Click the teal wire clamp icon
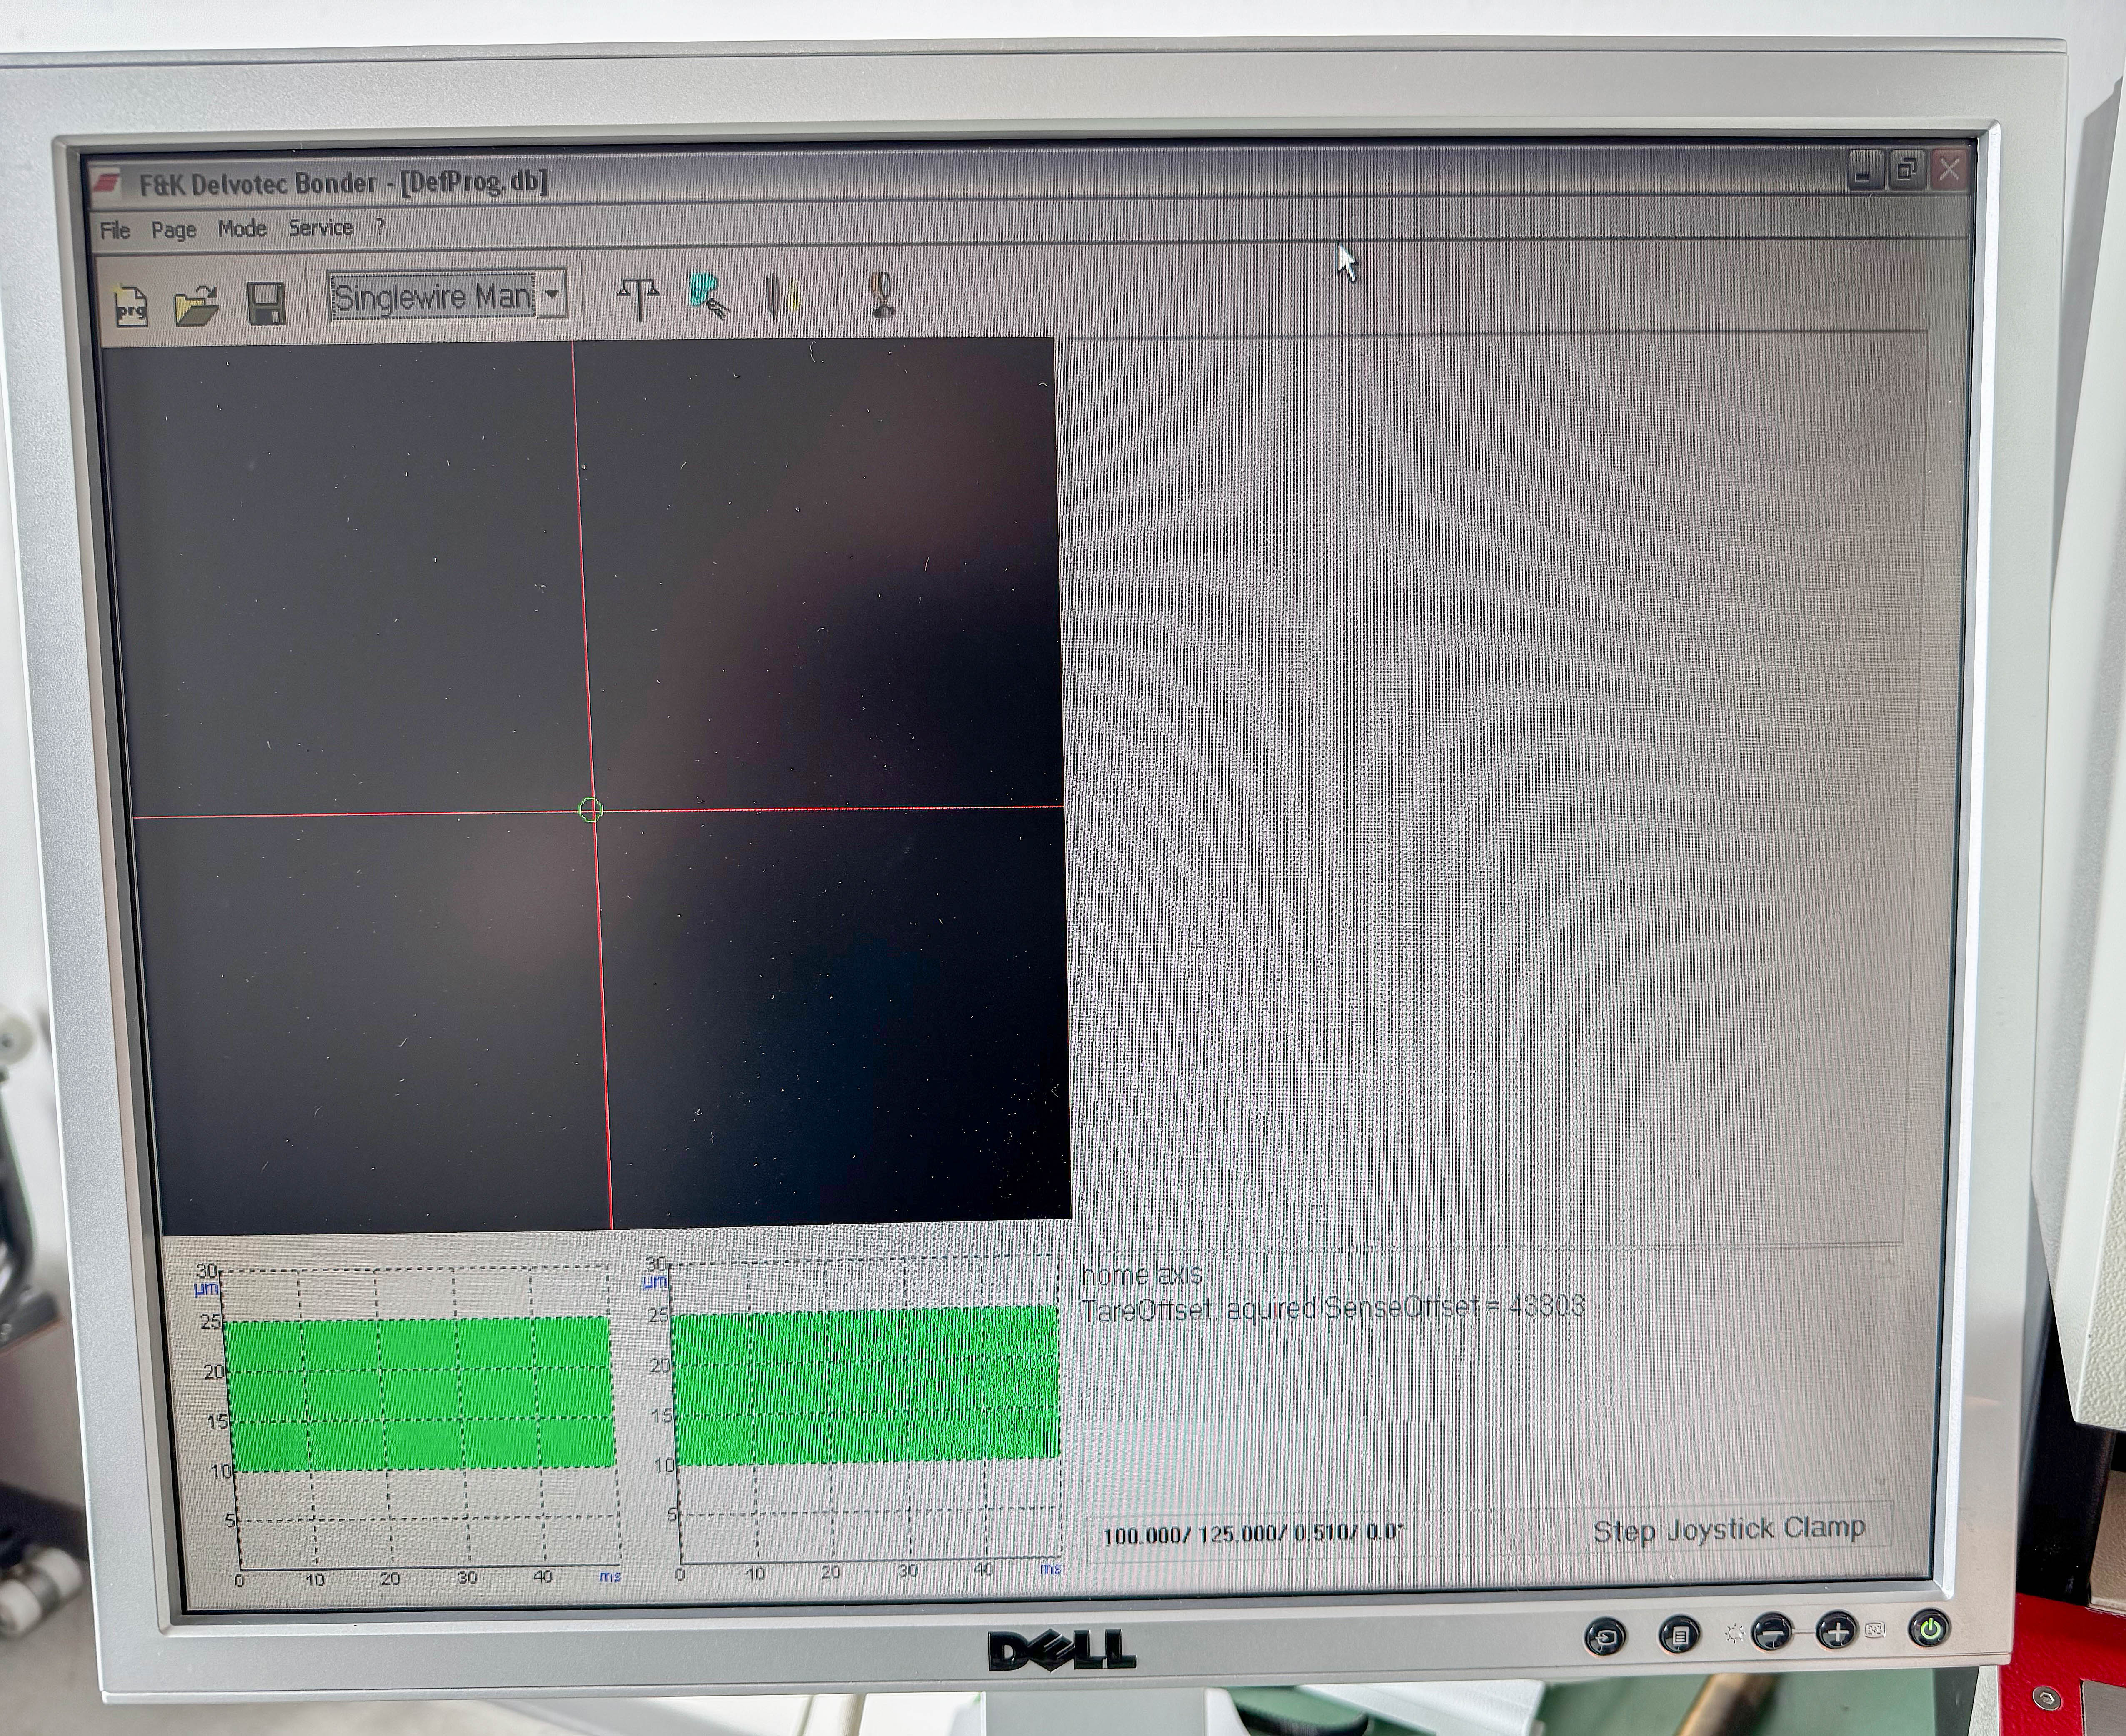Screen dimensions: 2126x1736 (709, 296)
